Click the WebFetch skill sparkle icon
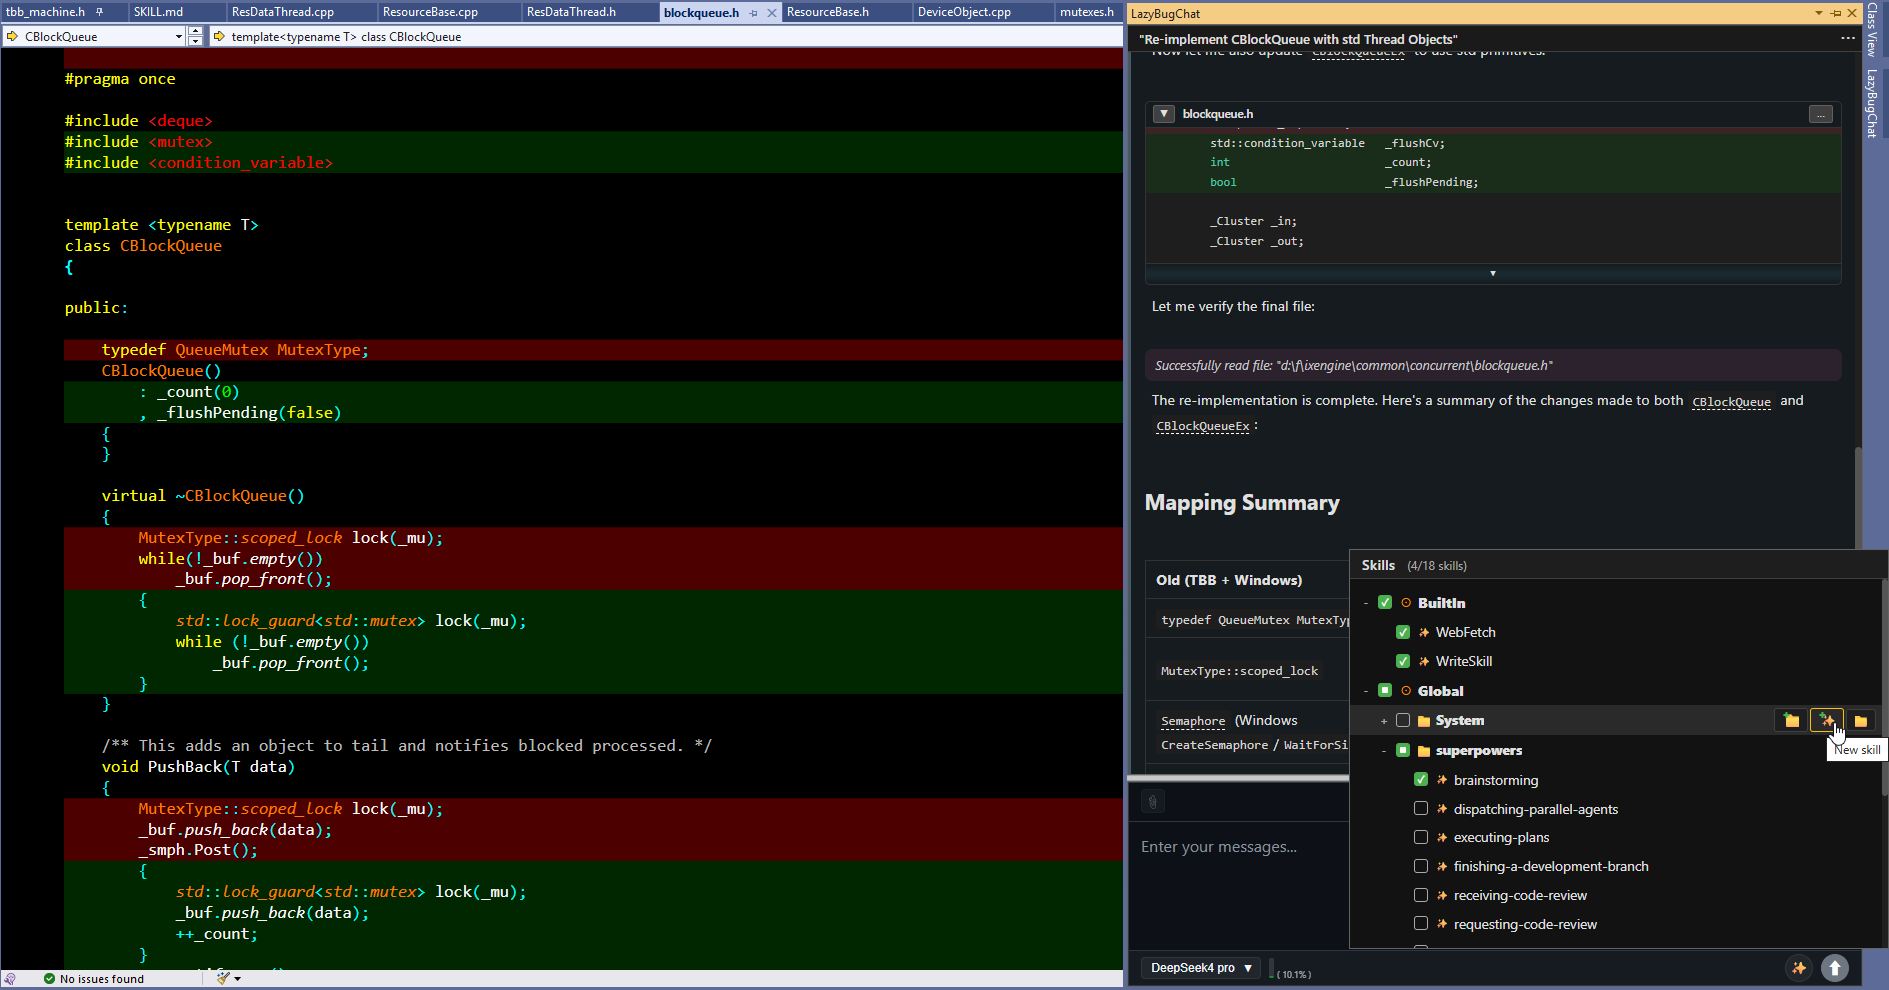This screenshot has height=990, width=1889. [1424, 633]
